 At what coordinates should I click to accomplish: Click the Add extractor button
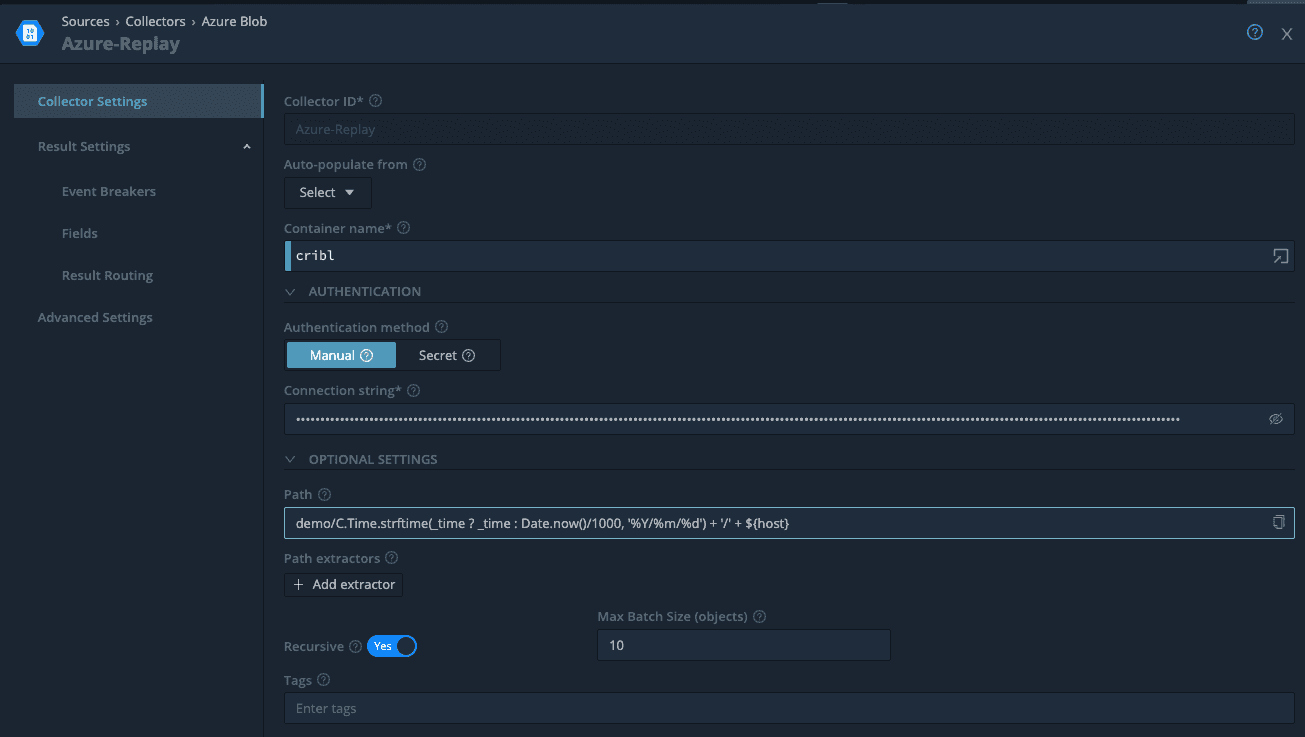pyautogui.click(x=343, y=584)
